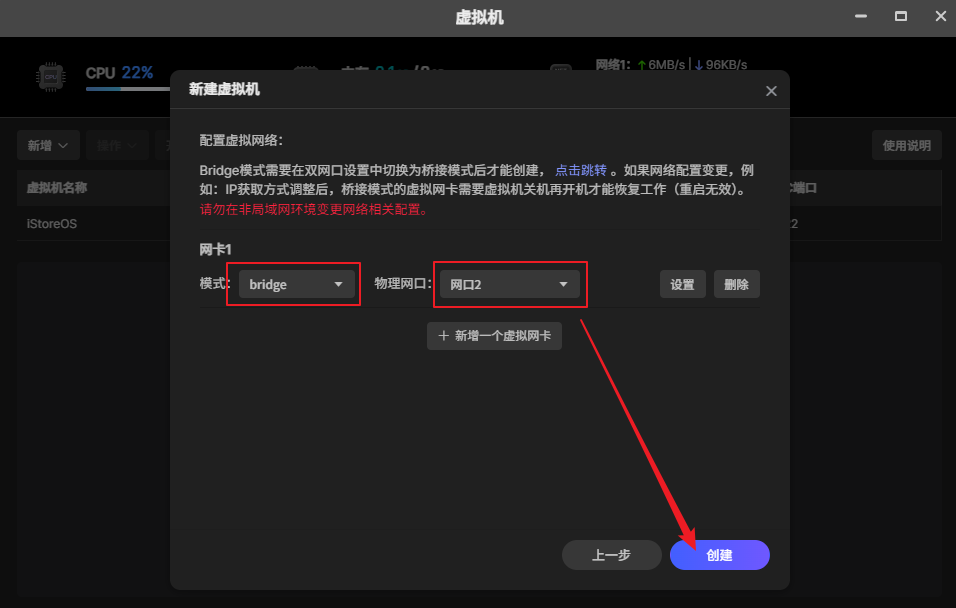The image size is (956, 608).
Task: Open the 物理网口 dropdown showing 网口2
Action: [510, 284]
